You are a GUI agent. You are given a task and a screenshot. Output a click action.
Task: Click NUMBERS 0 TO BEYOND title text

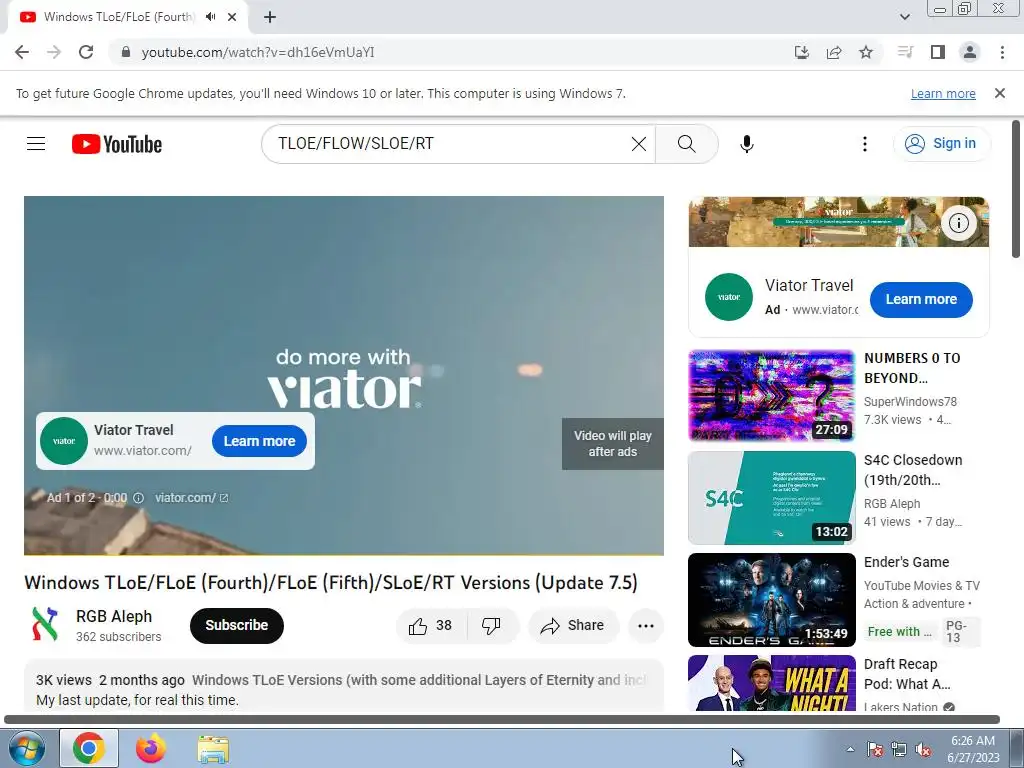pyautogui.click(x=912, y=368)
